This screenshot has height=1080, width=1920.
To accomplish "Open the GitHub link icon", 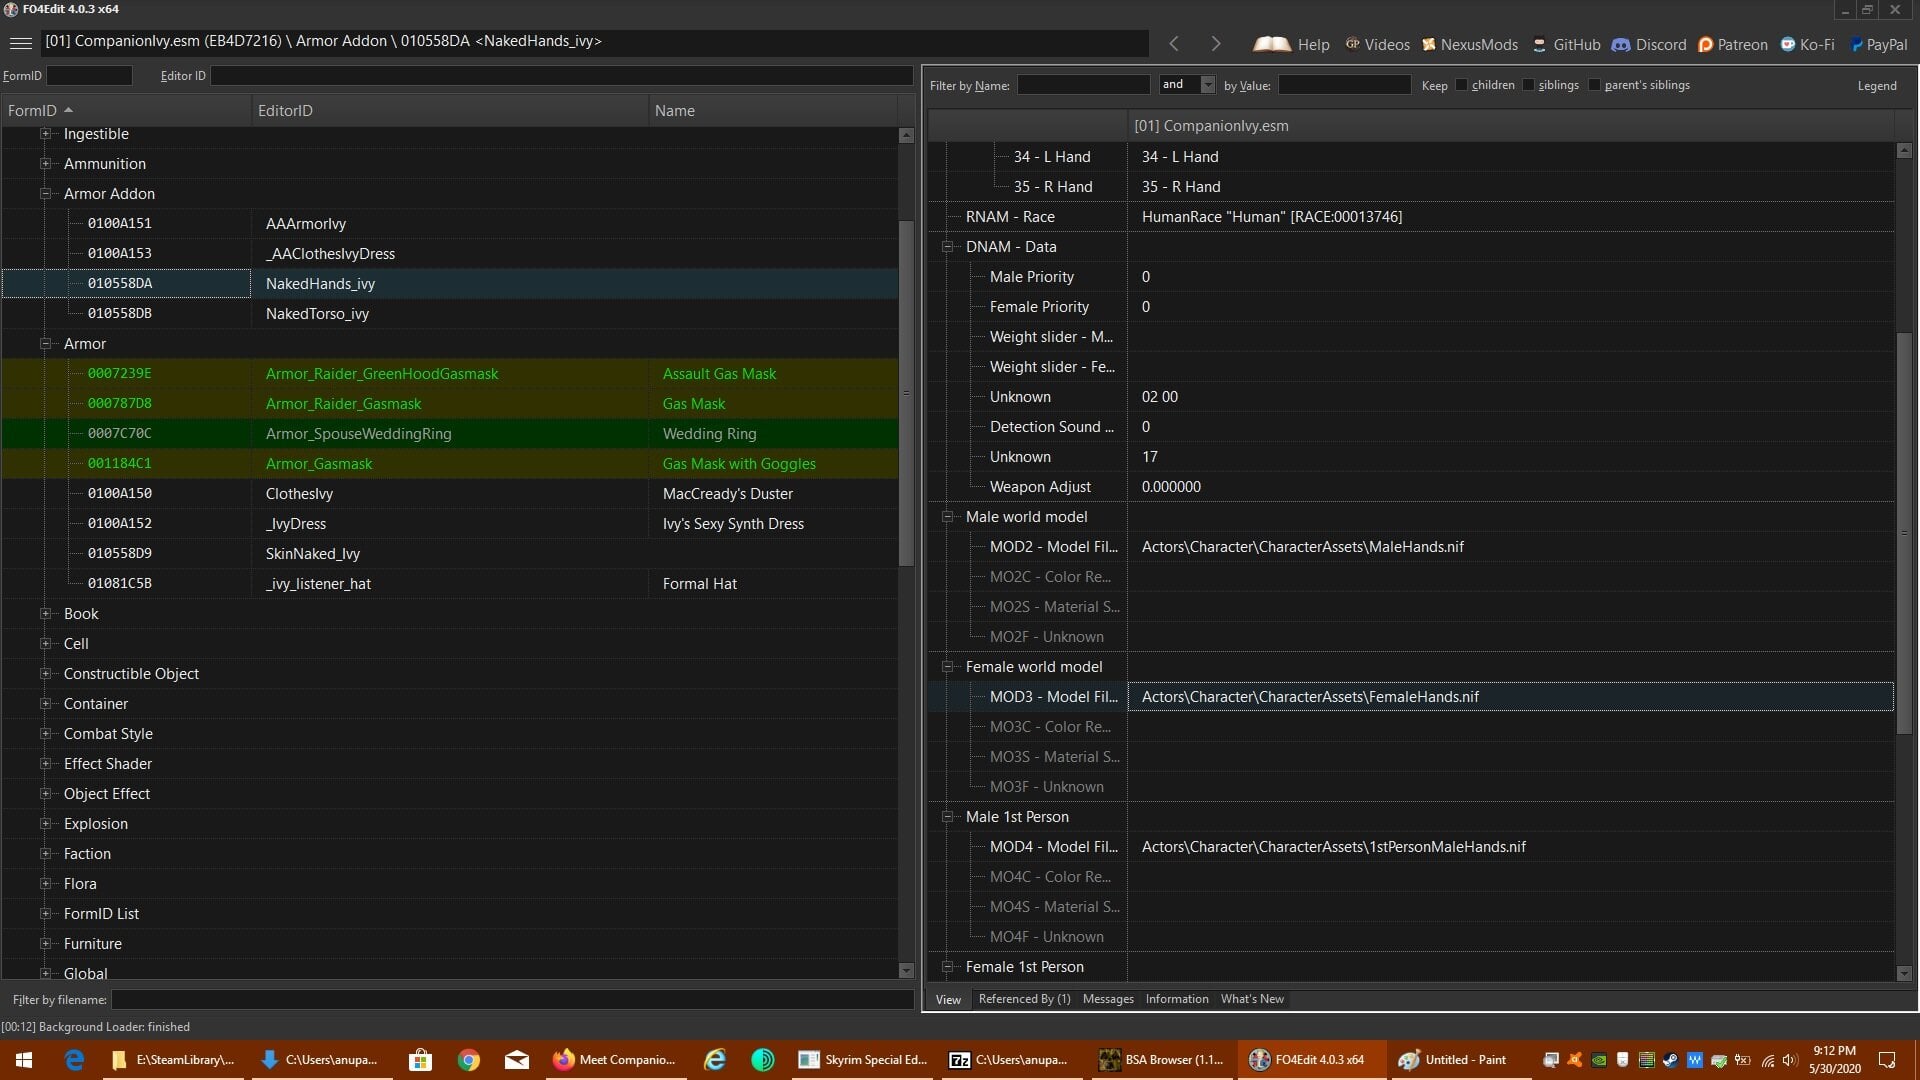I will (1540, 44).
